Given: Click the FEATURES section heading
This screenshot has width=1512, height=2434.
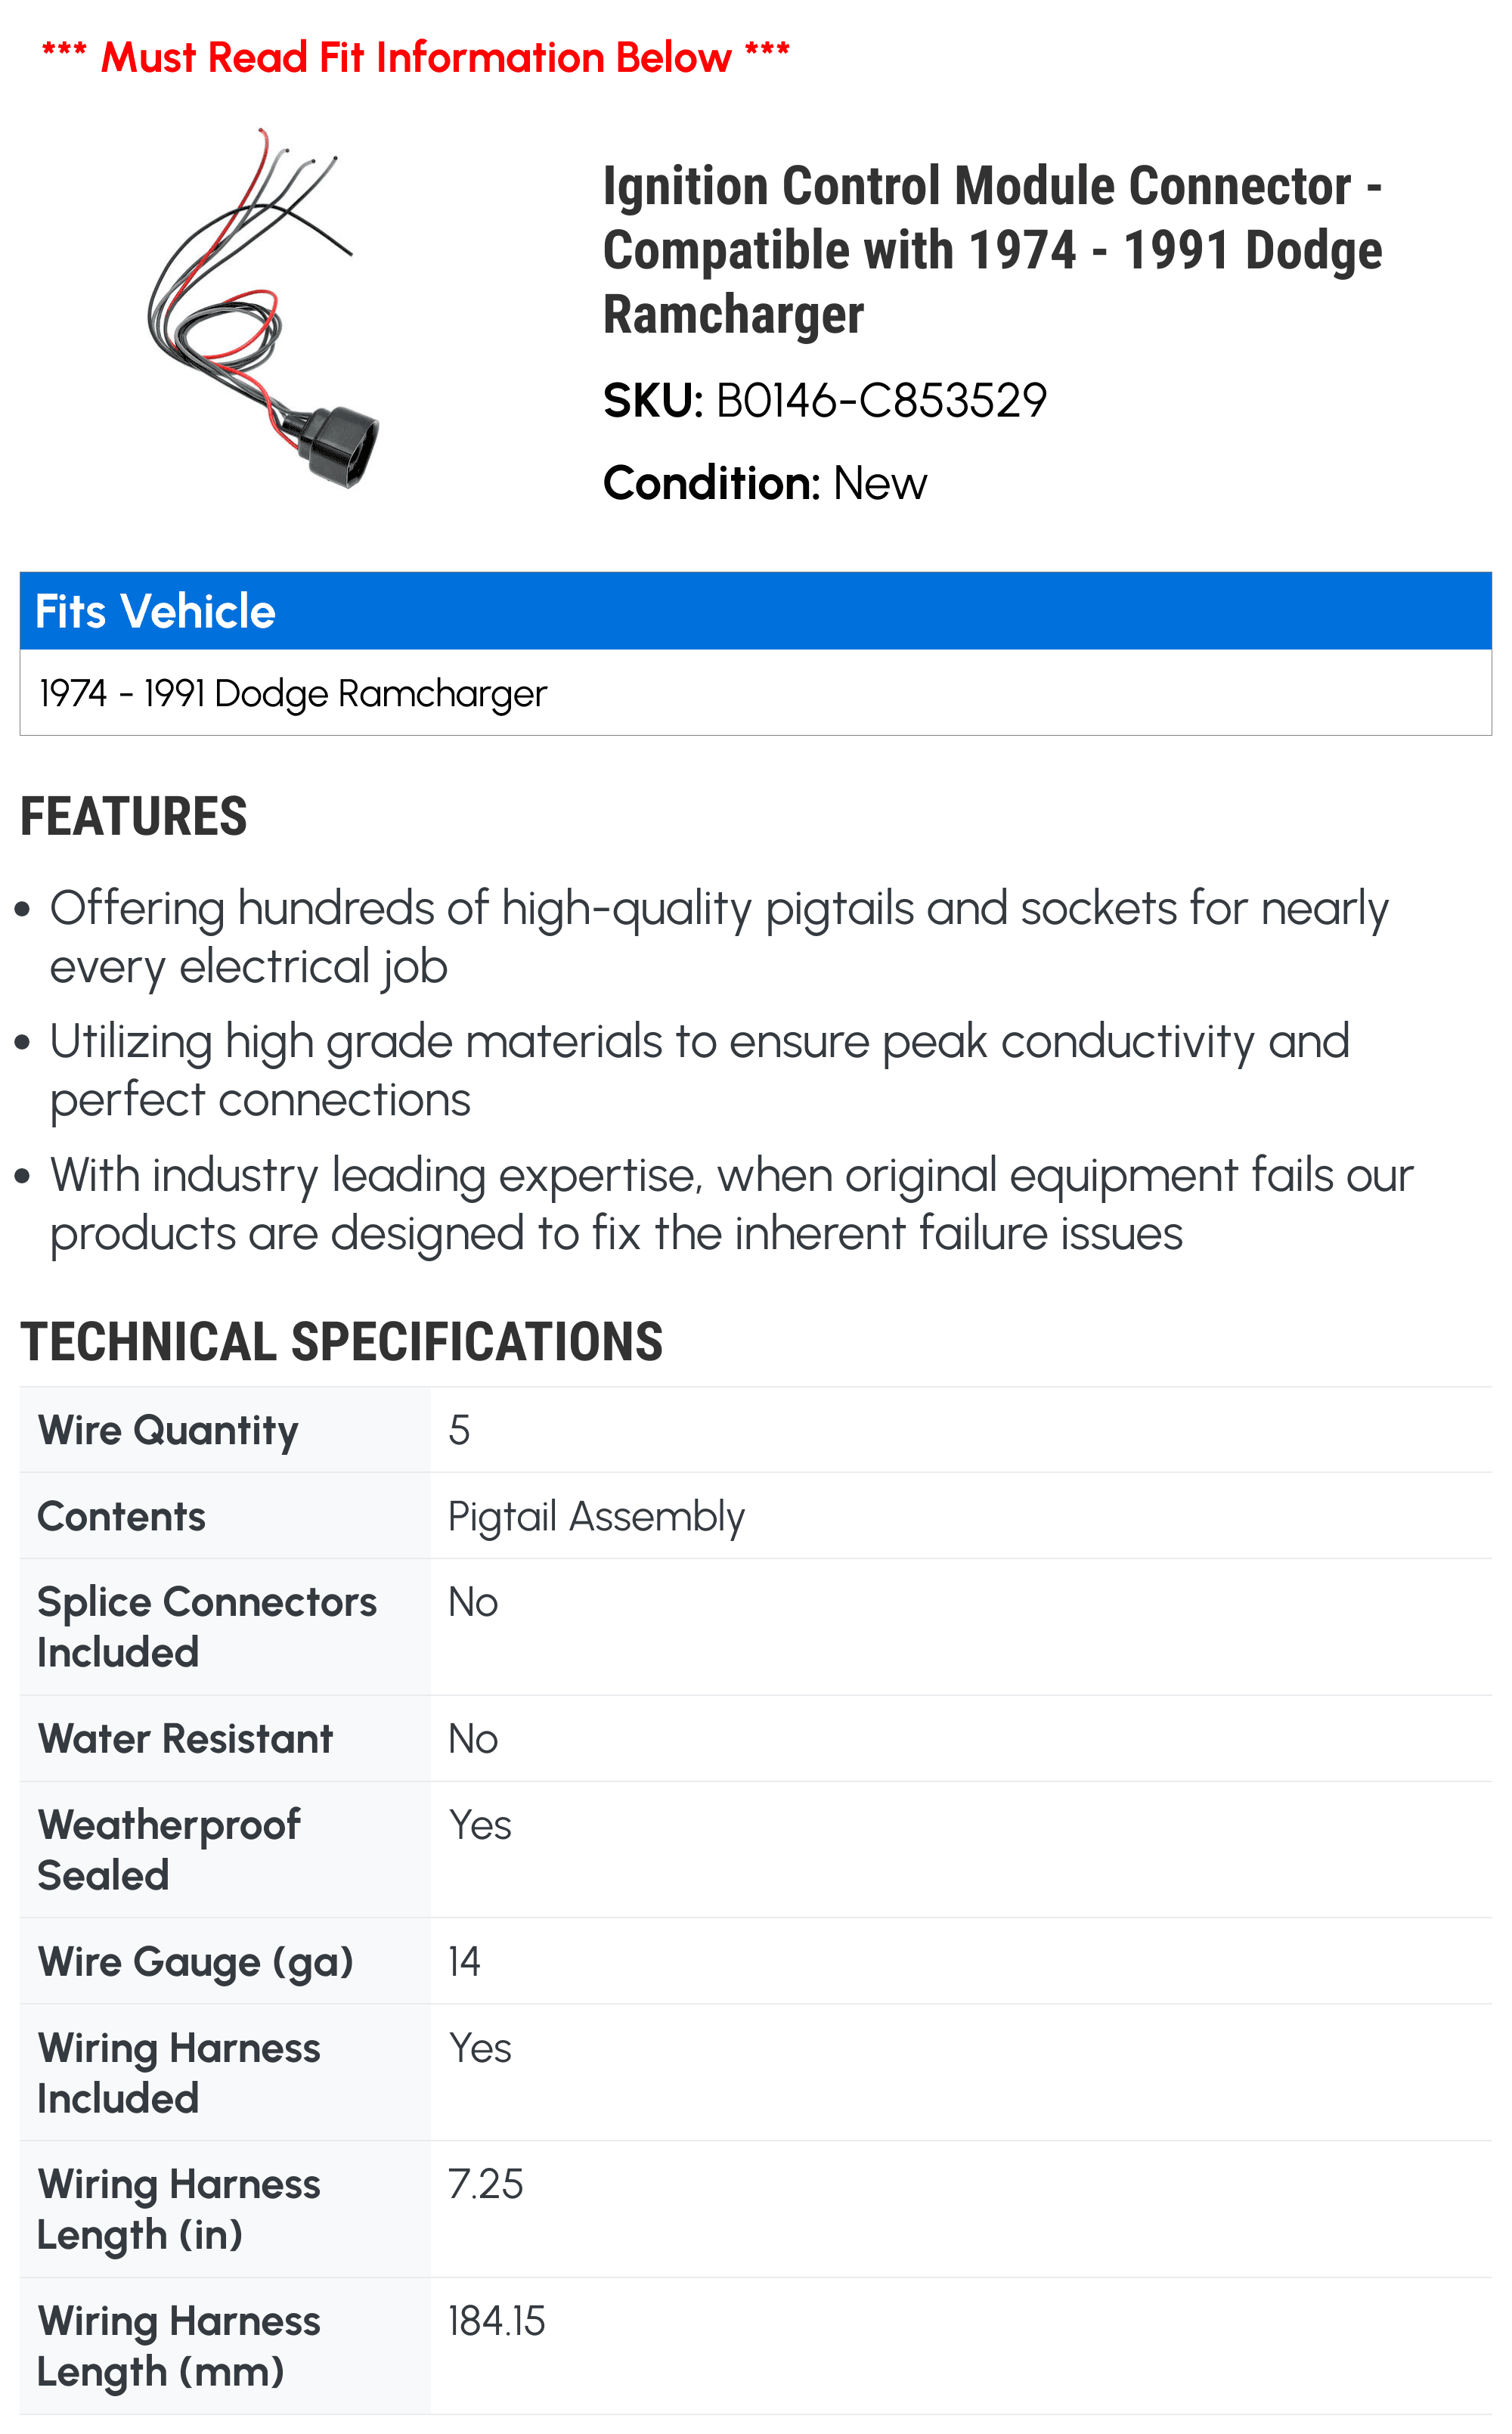Looking at the screenshot, I should [134, 817].
